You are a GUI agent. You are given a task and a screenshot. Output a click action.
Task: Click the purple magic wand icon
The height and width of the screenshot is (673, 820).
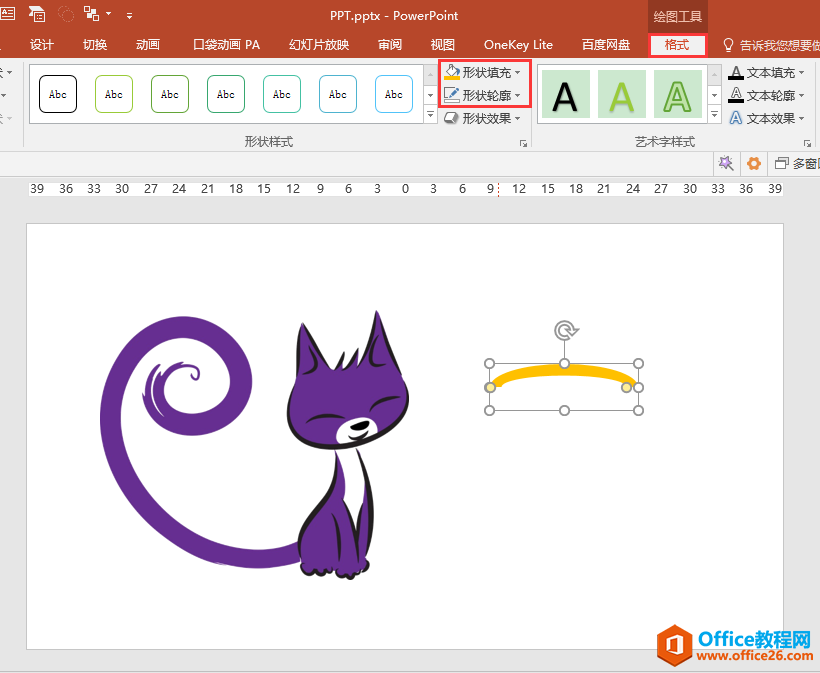coord(727,163)
